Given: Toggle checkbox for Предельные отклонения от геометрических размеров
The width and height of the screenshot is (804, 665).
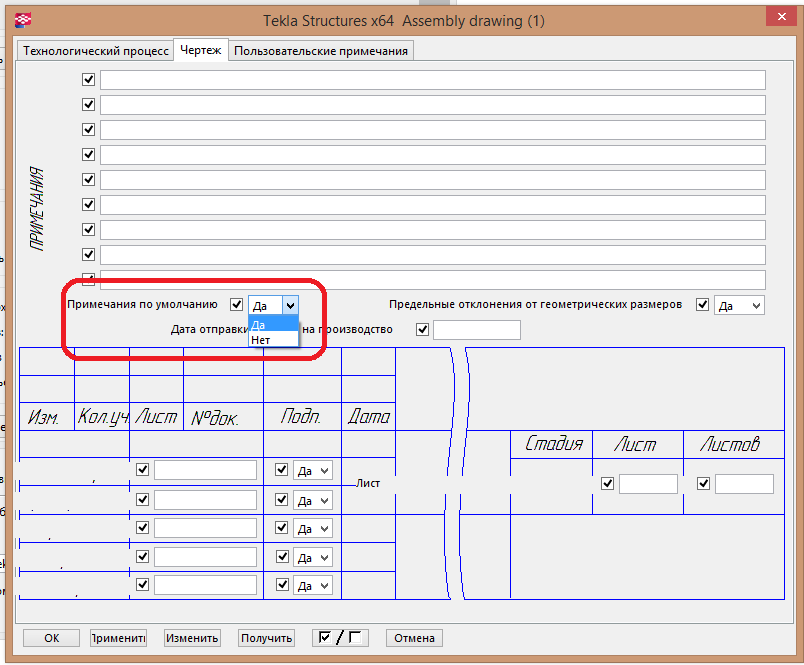Looking at the screenshot, I should 703,305.
